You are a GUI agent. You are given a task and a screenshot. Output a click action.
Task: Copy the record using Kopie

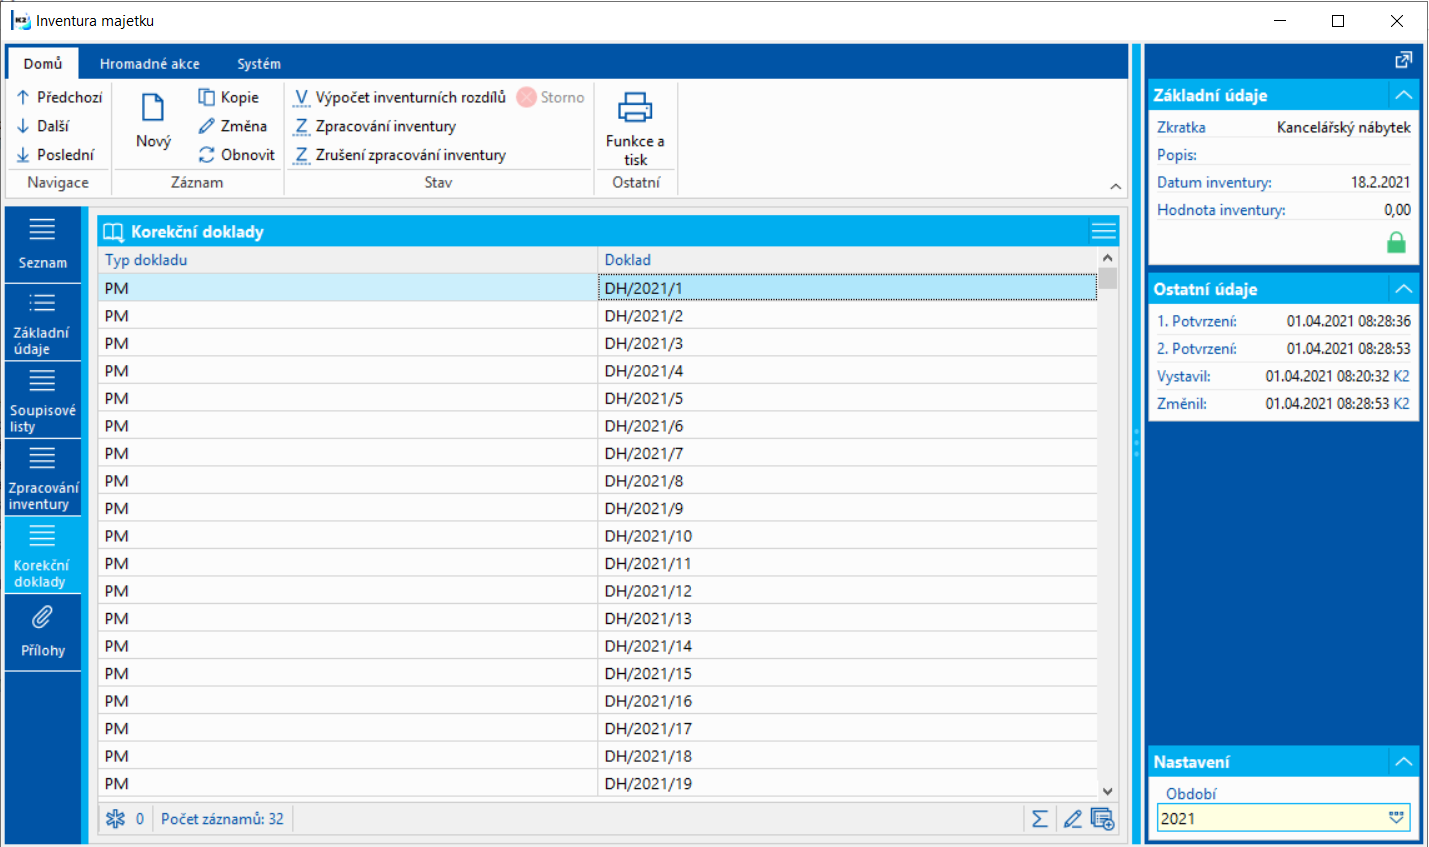(x=229, y=97)
